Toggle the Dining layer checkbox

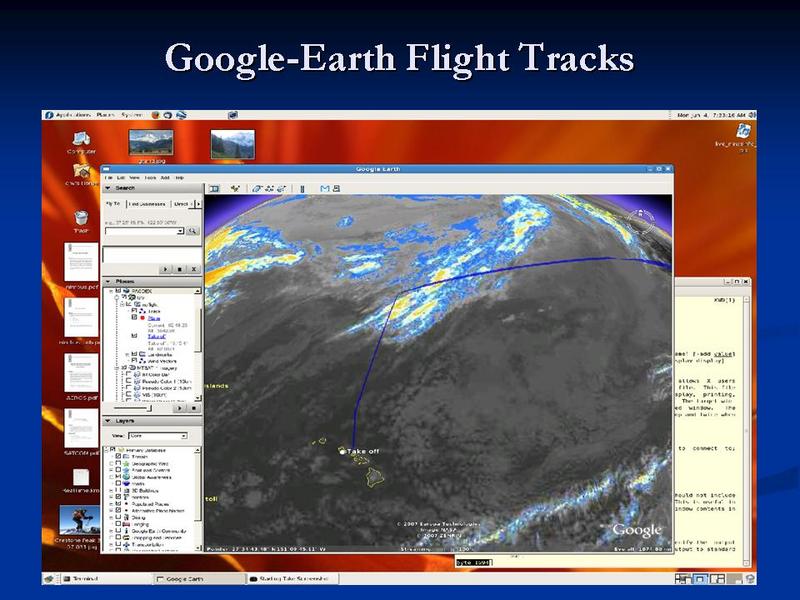click(x=118, y=517)
